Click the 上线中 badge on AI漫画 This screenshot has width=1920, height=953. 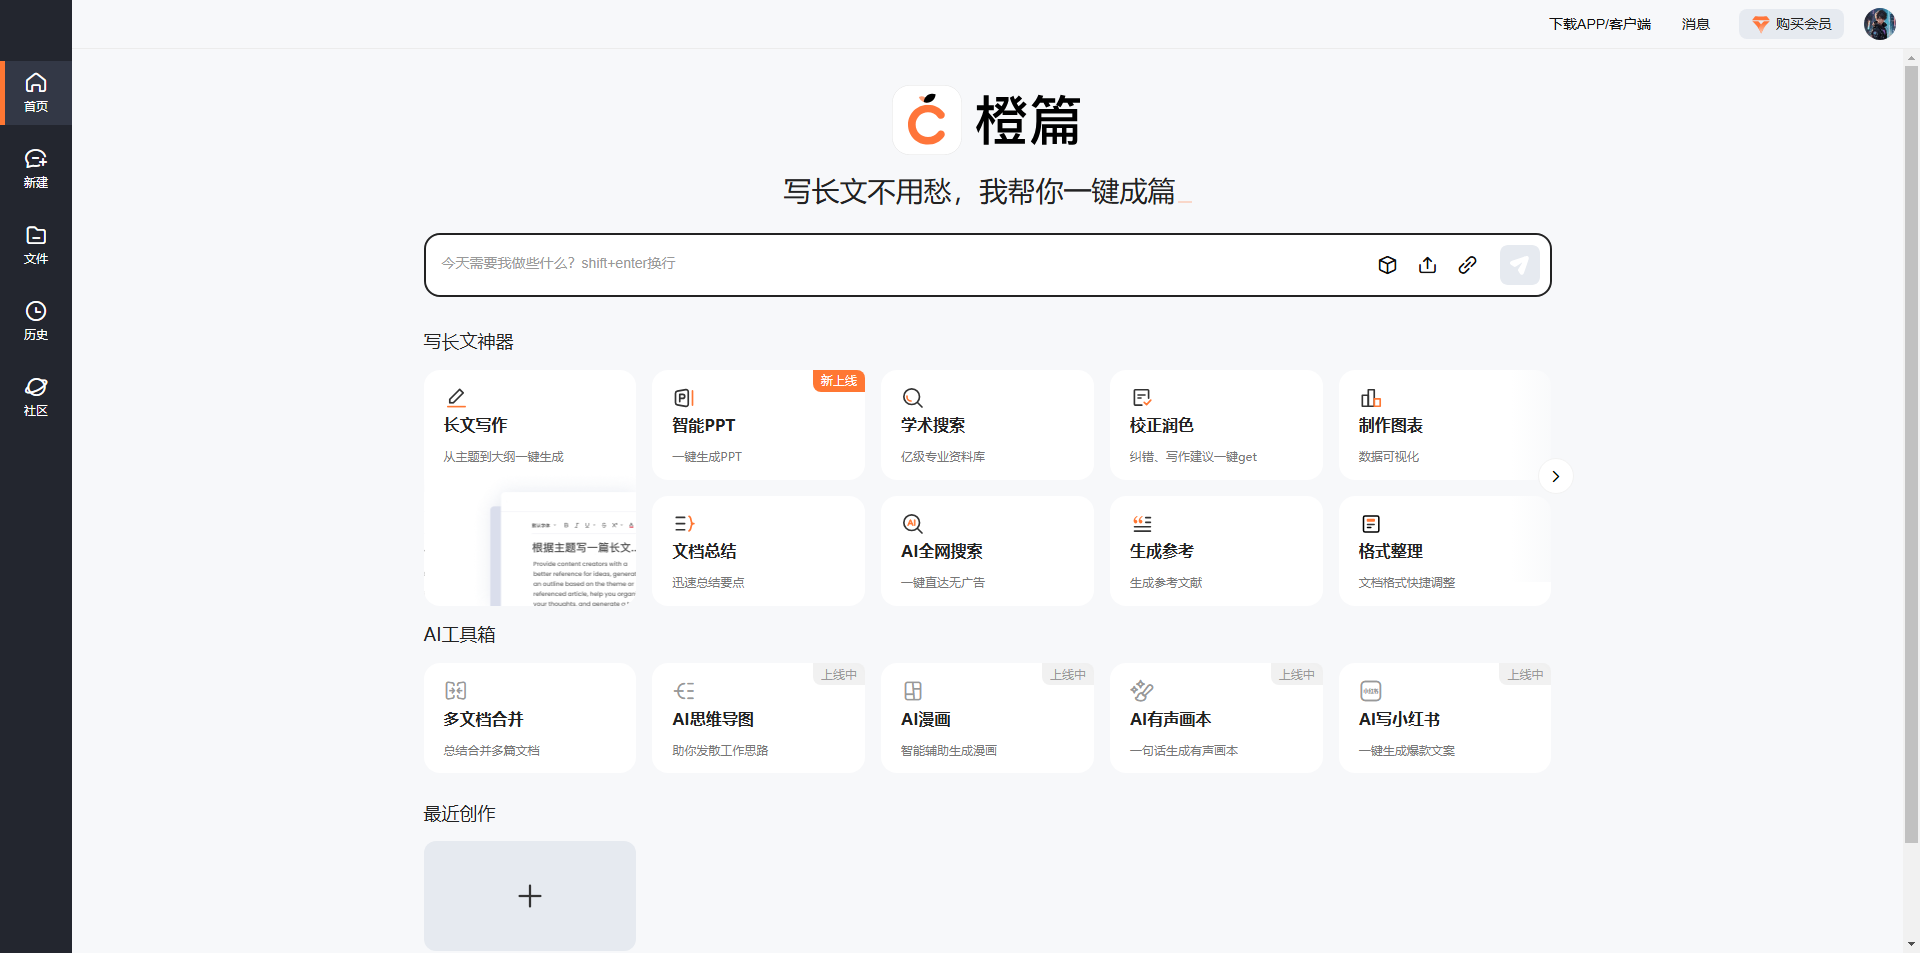click(x=1067, y=674)
